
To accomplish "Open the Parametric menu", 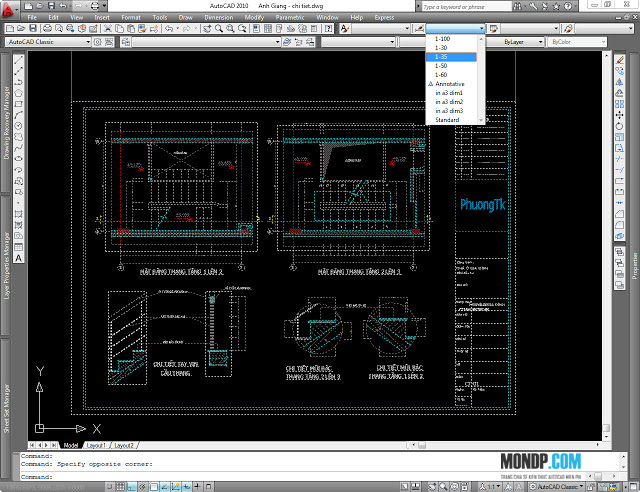I will pyautogui.click(x=290, y=18).
